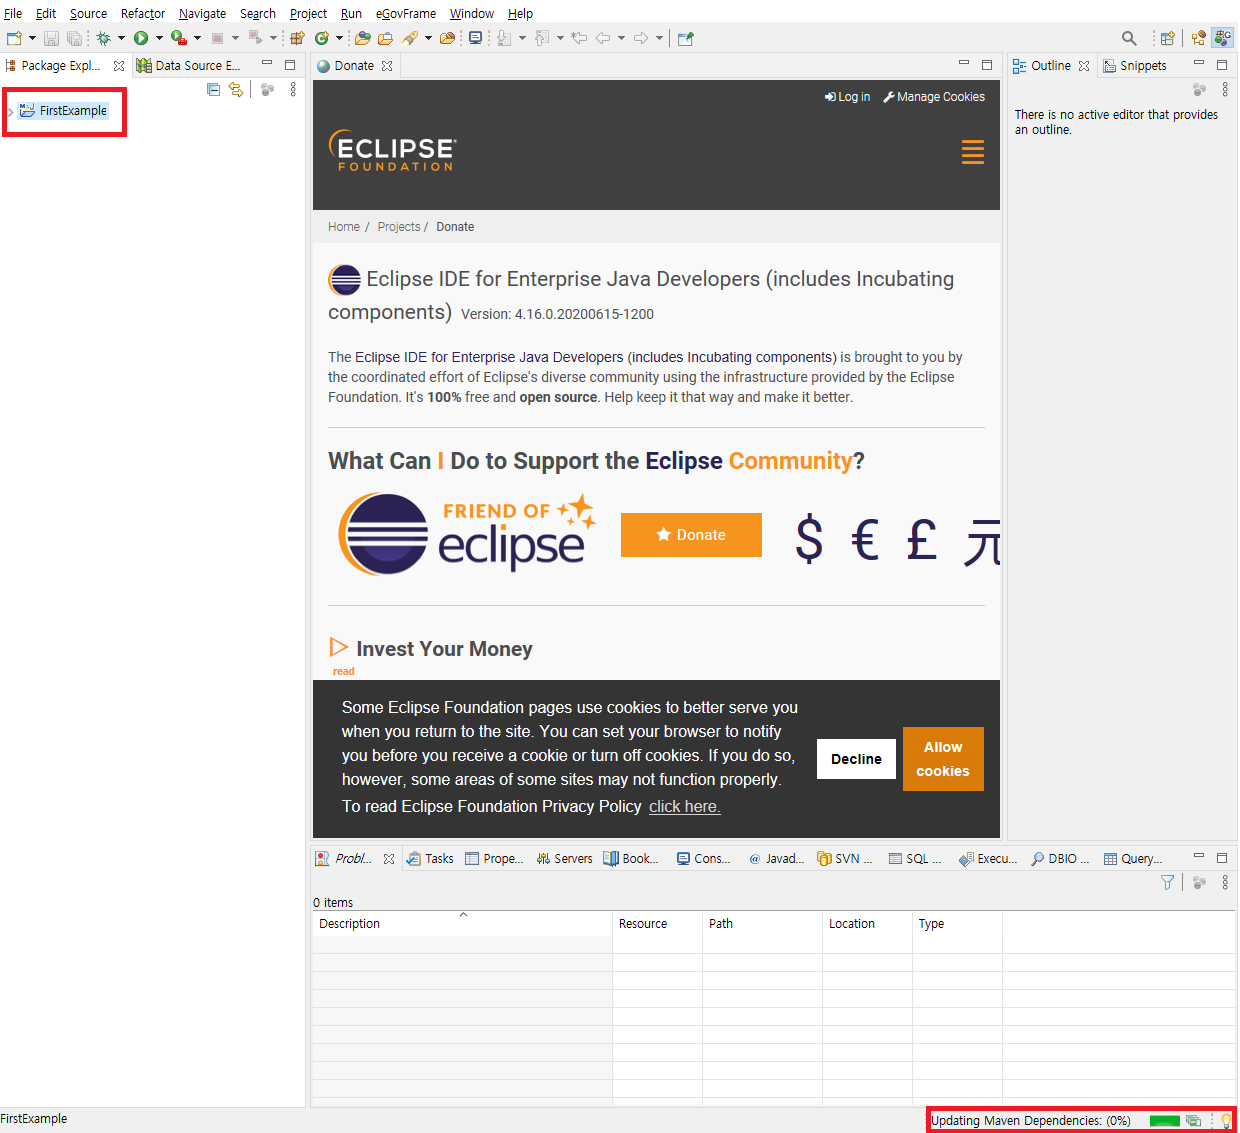This screenshot has height=1133, width=1240.
Task: Open the Console tab
Action: pyautogui.click(x=703, y=858)
